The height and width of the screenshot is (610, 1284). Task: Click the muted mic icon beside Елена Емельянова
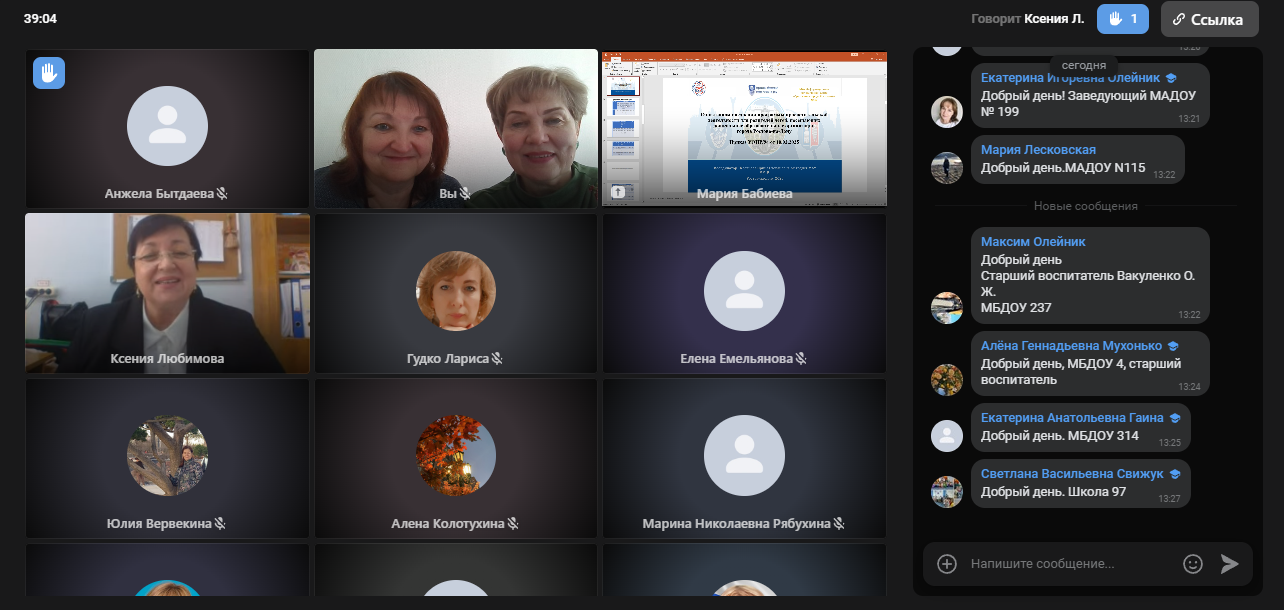point(801,359)
